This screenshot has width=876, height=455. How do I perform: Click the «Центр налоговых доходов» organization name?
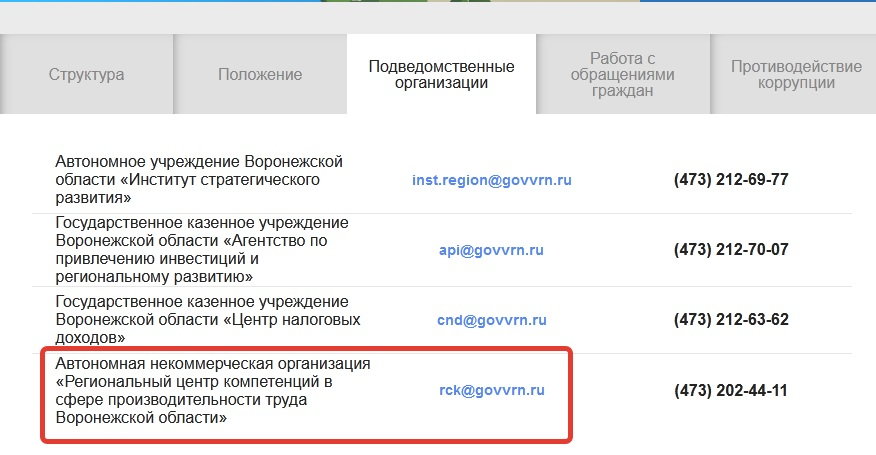click(207, 320)
